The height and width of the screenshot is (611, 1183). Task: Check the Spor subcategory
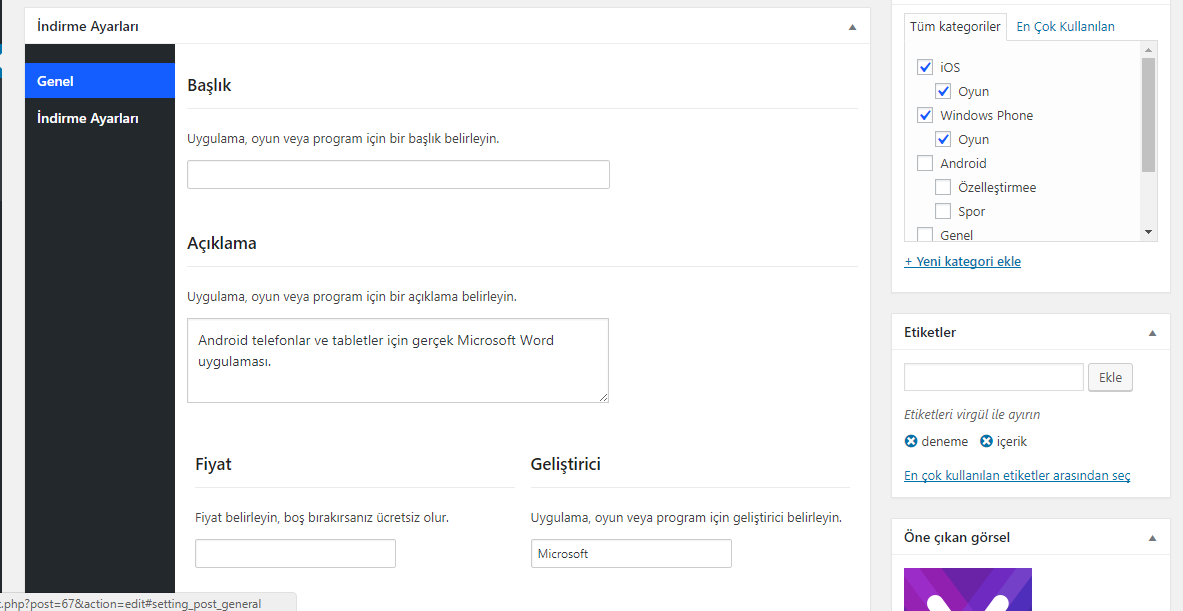click(x=942, y=211)
